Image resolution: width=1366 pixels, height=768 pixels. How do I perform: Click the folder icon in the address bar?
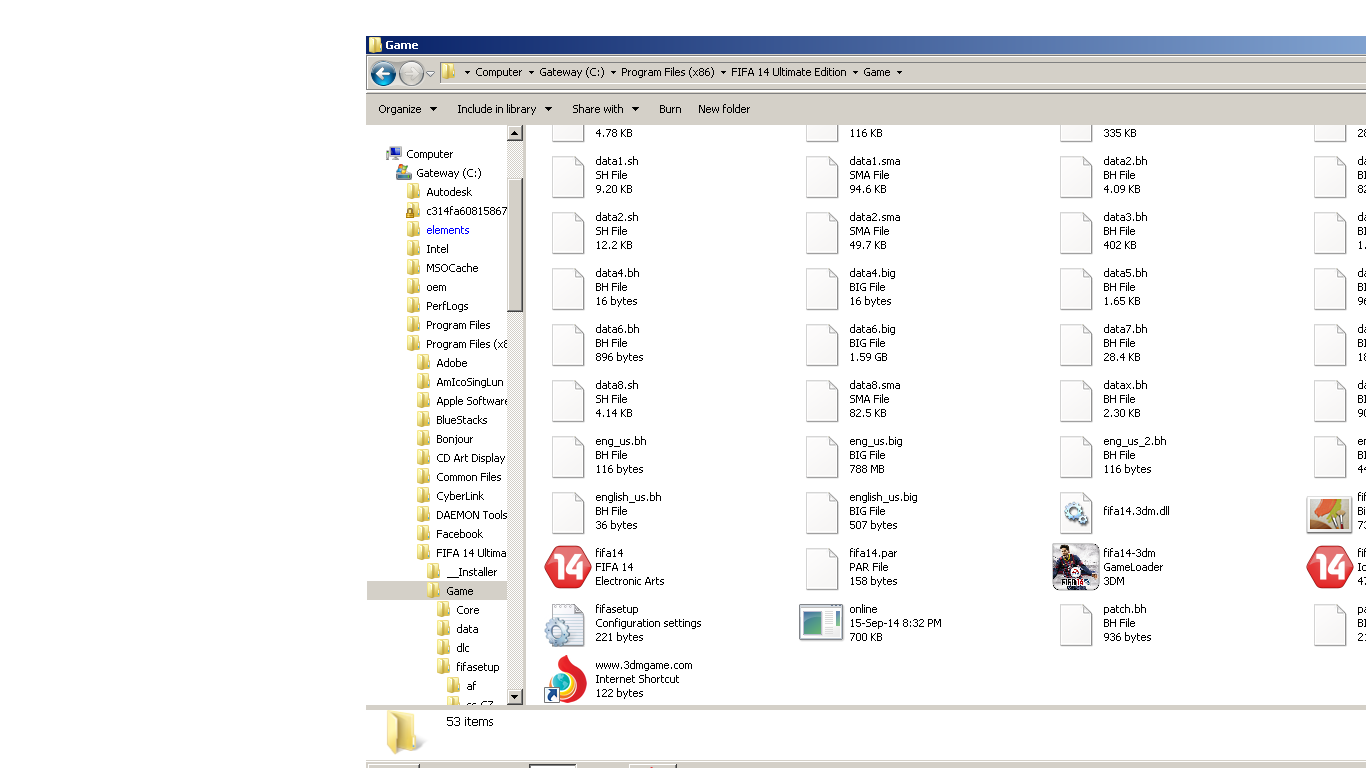click(x=449, y=72)
